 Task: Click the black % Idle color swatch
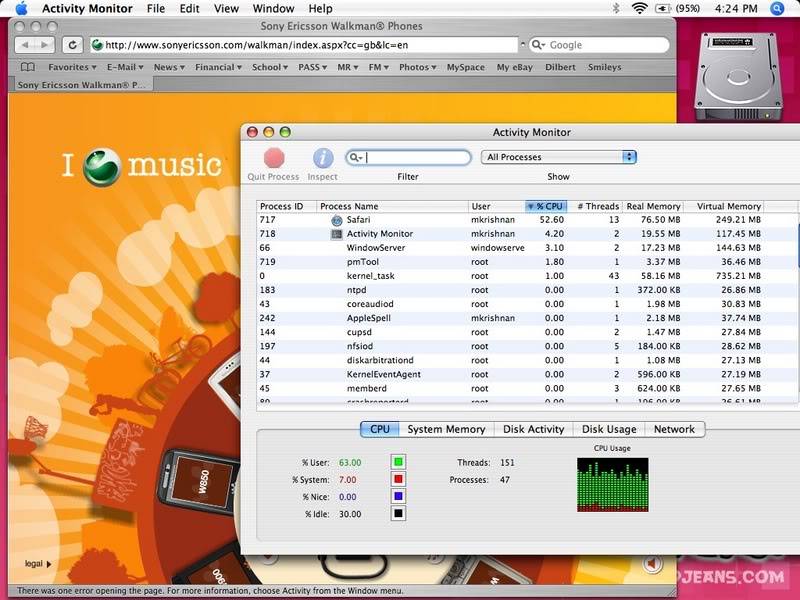[x=398, y=514]
